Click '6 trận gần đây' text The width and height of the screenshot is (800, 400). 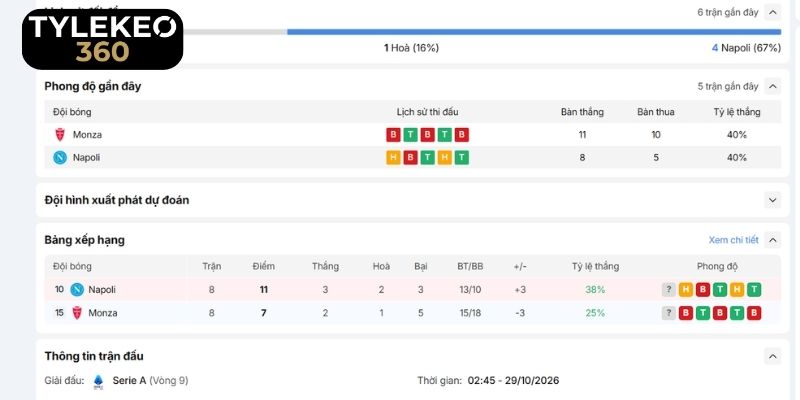point(728,12)
